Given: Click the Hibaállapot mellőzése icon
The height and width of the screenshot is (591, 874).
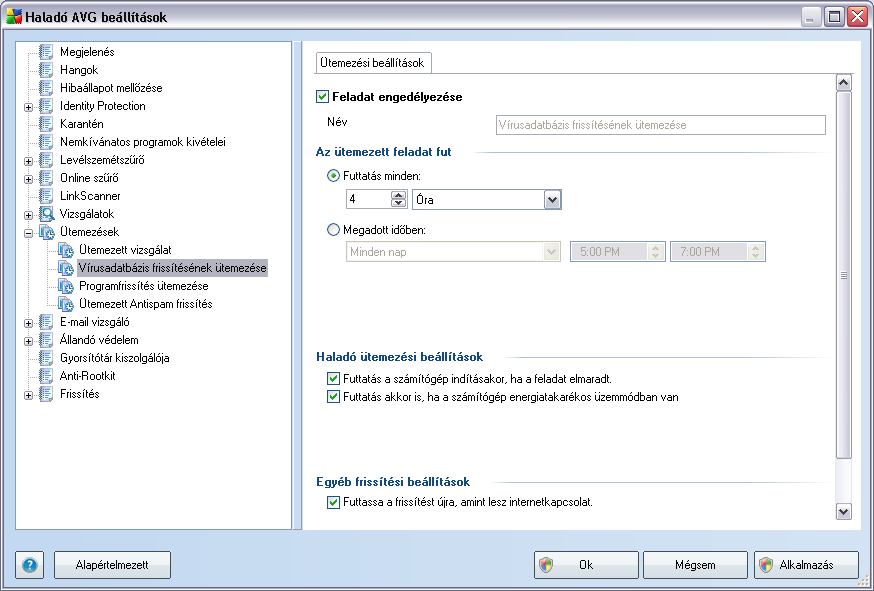Looking at the screenshot, I should [46, 88].
